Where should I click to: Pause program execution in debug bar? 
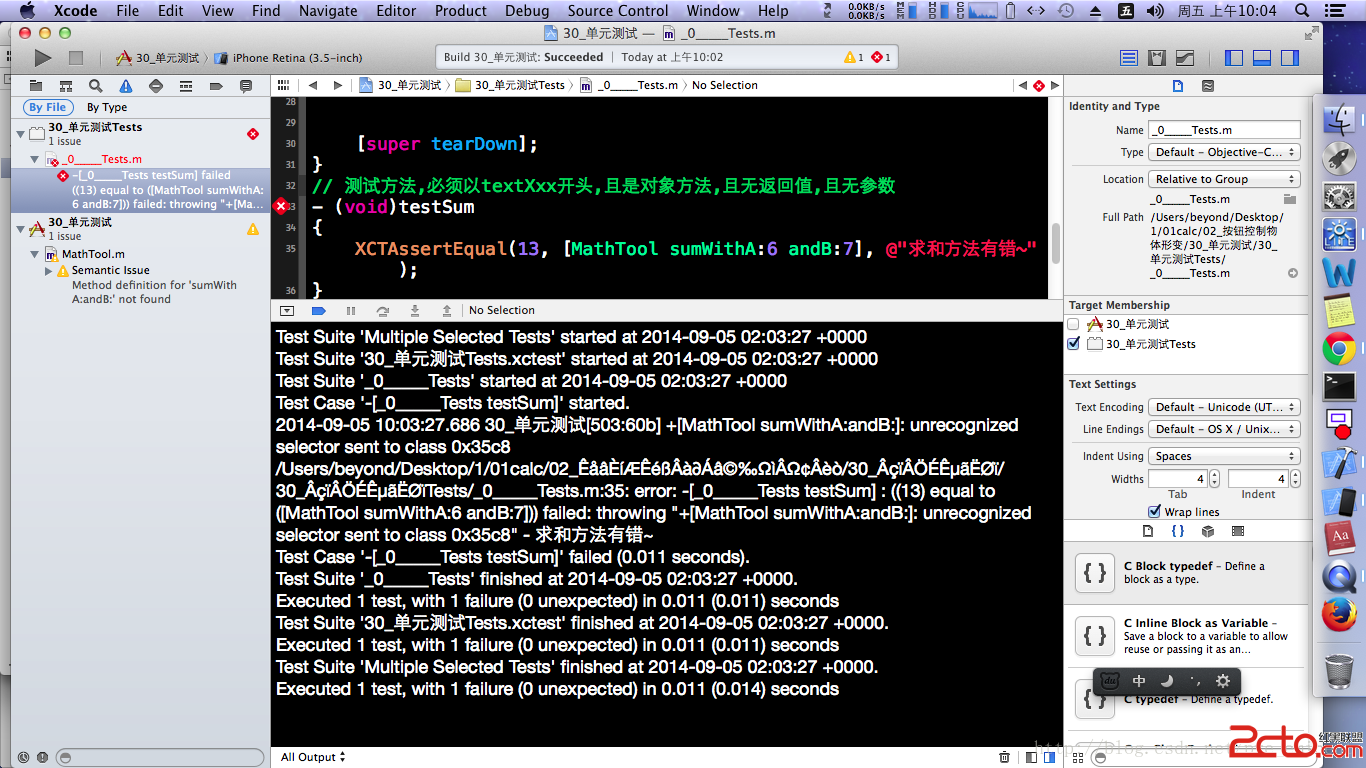351,311
